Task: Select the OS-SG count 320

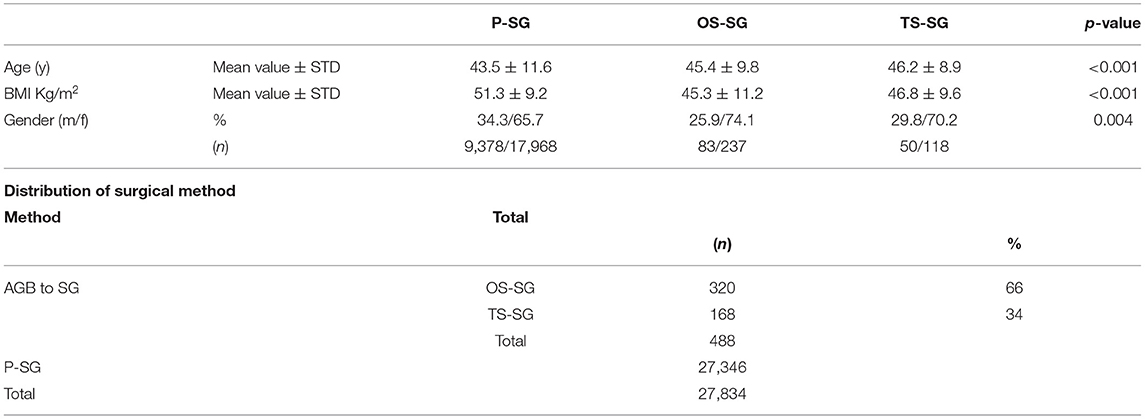Action: (719, 288)
